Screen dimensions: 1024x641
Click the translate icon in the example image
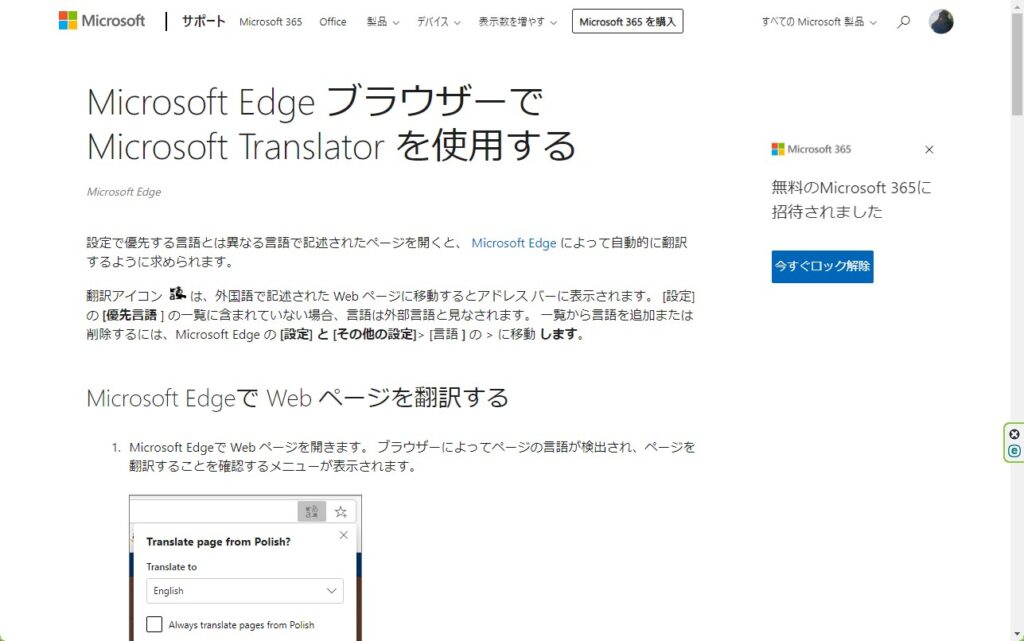(x=312, y=511)
